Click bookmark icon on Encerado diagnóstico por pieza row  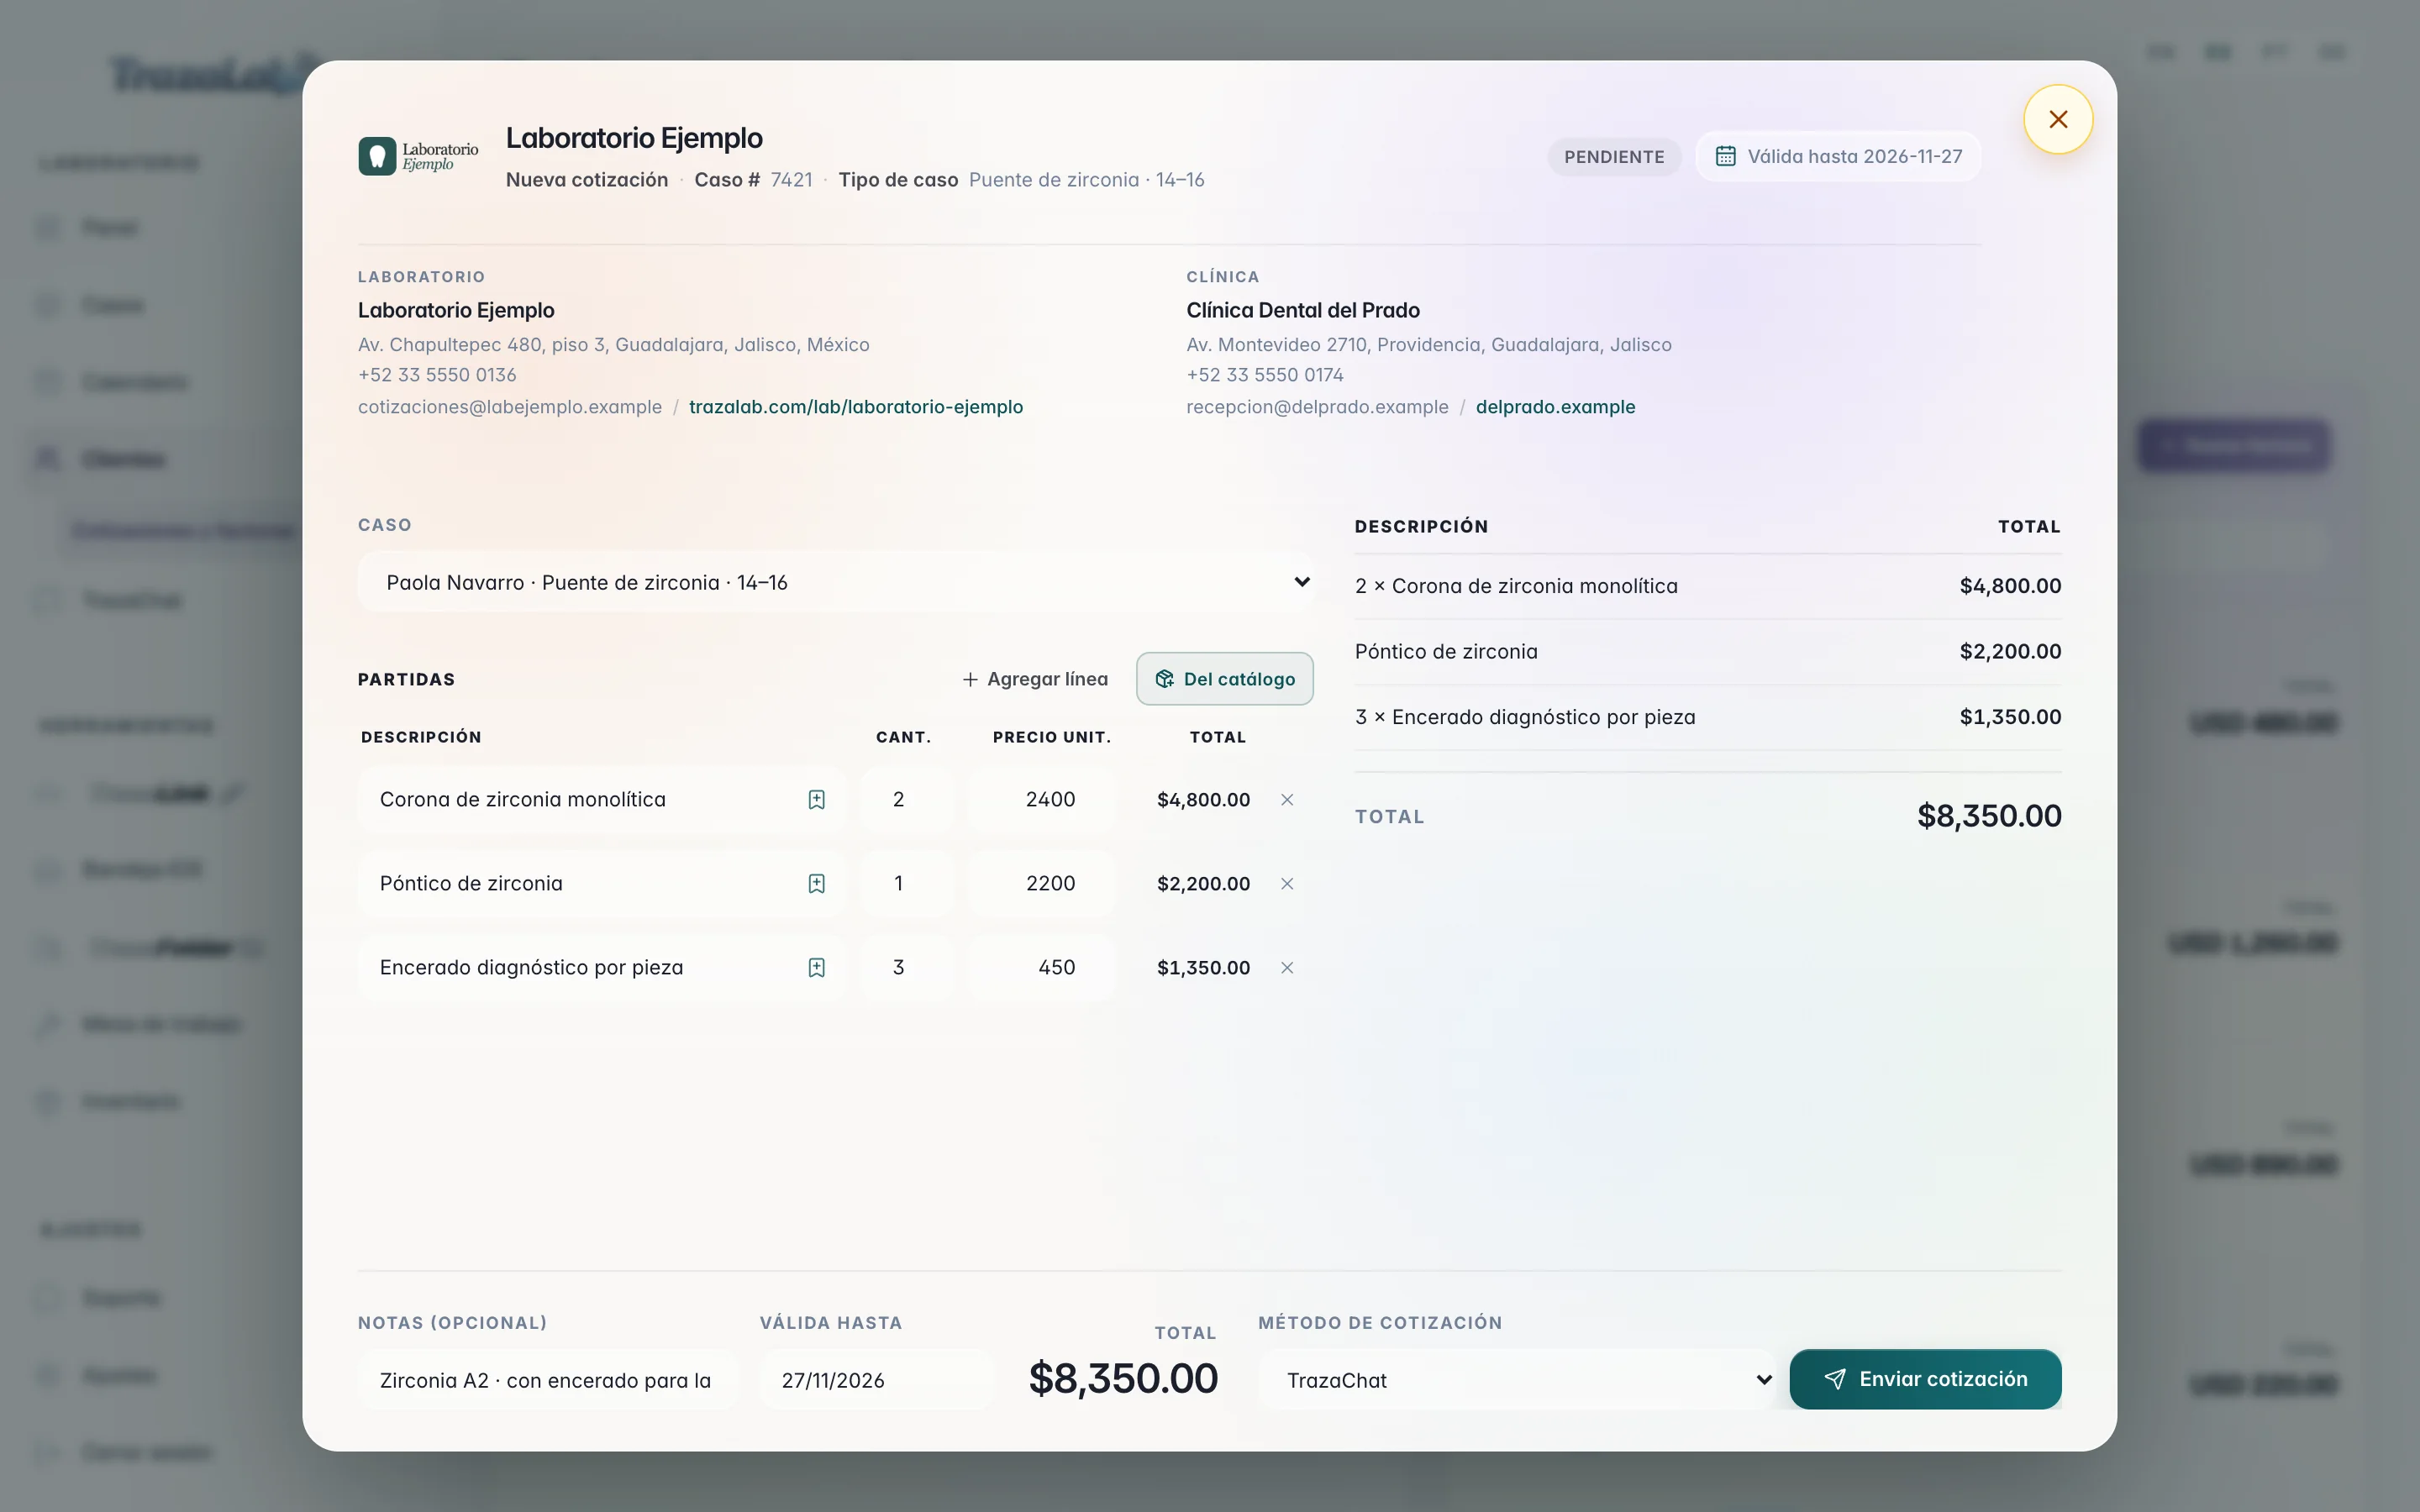click(x=816, y=968)
